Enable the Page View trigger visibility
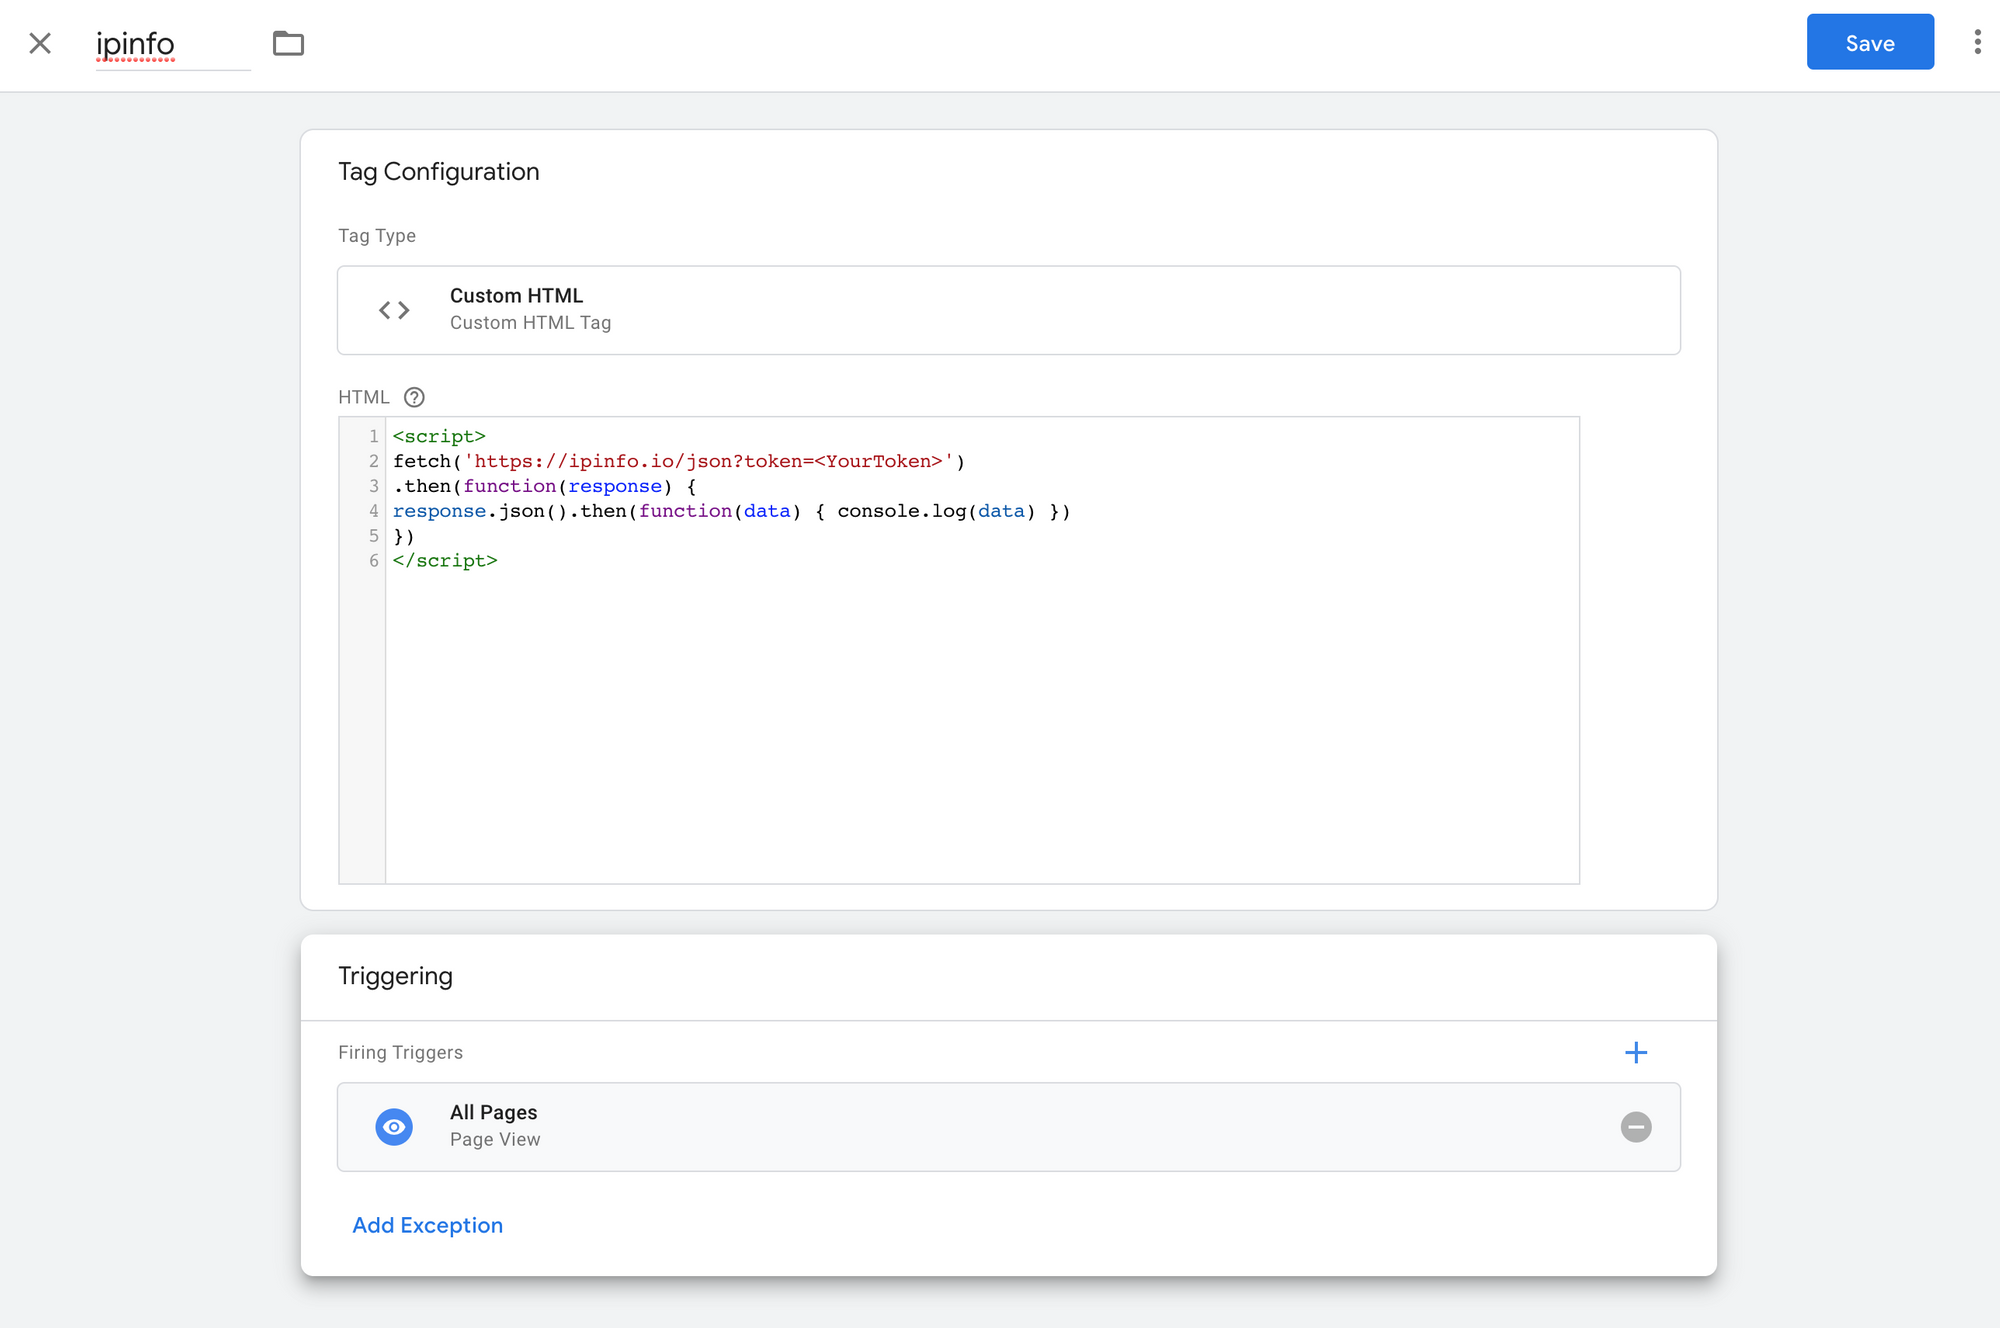The width and height of the screenshot is (2000, 1328). [x=394, y=1127]
